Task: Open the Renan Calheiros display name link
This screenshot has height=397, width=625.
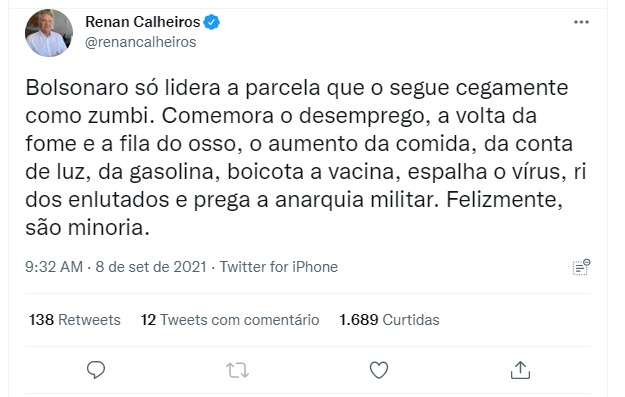Action: pos(143,22)
